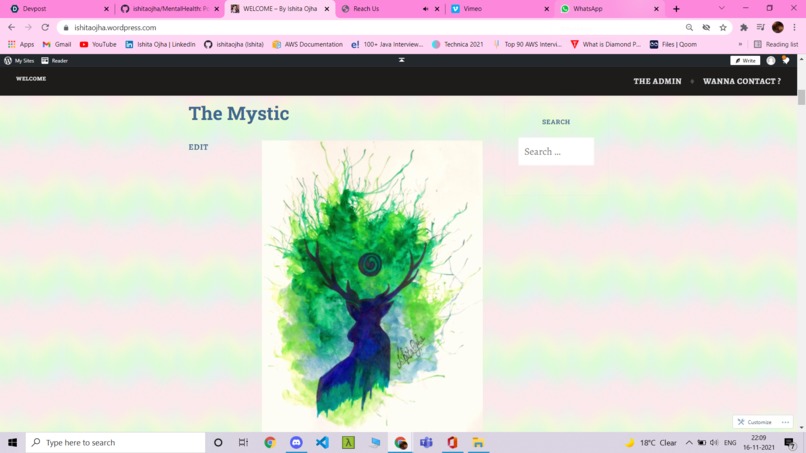Mute audio on the Reach Us tab

pyautogui.click(x=426, y=9)
